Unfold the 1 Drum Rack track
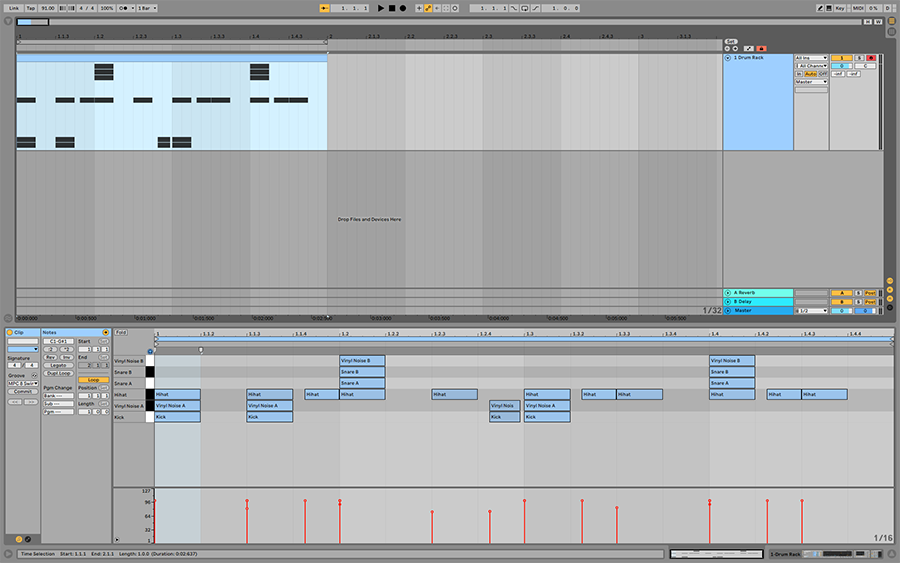 (728, 58)
